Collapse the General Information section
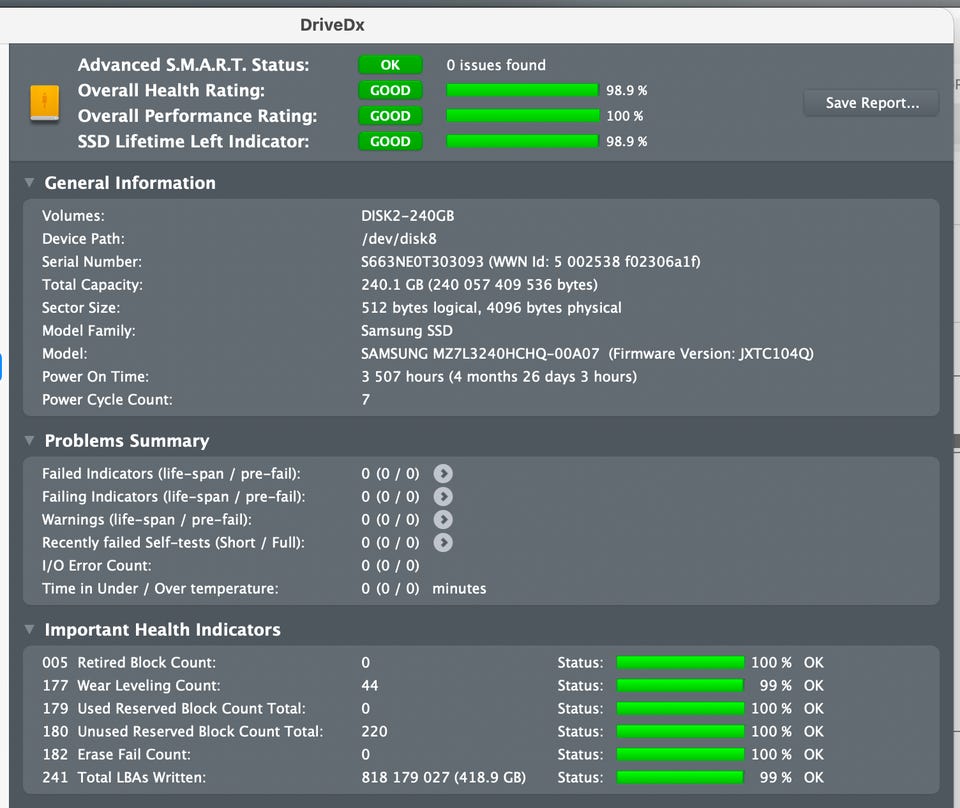 tap(29, 182)
